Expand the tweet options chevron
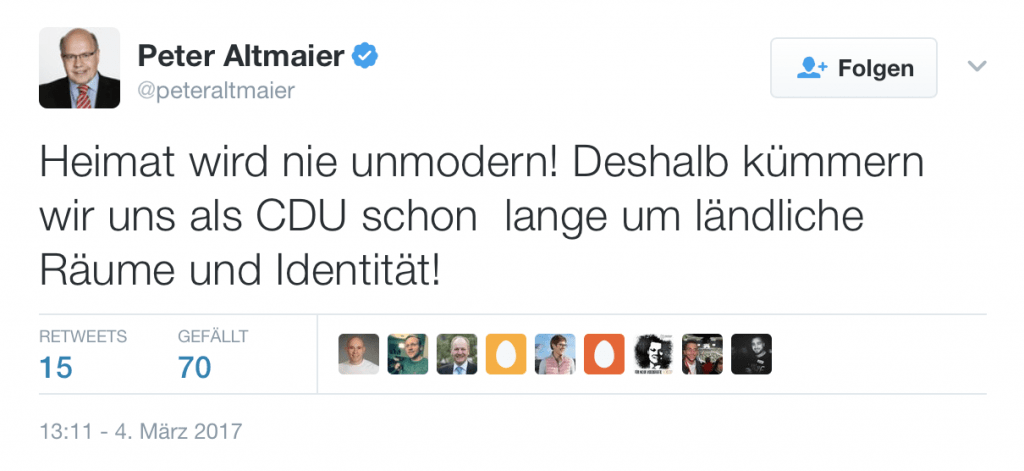The height and width of the screenshot is (471, 1024). [977, 67]
